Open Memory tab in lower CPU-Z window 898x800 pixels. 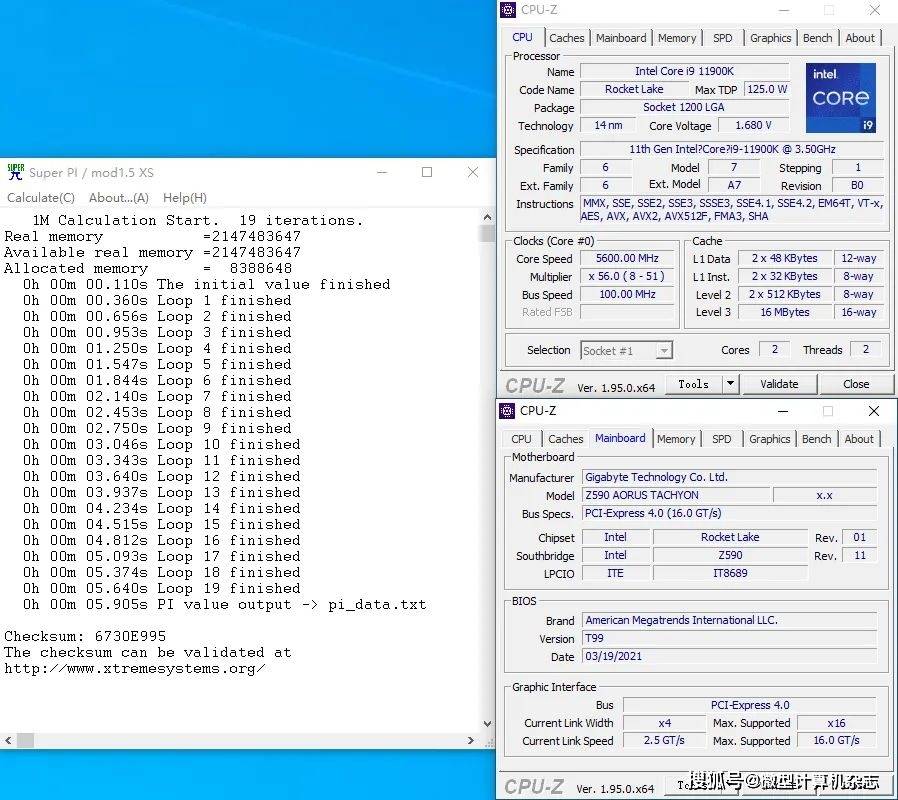pos(676,439)
